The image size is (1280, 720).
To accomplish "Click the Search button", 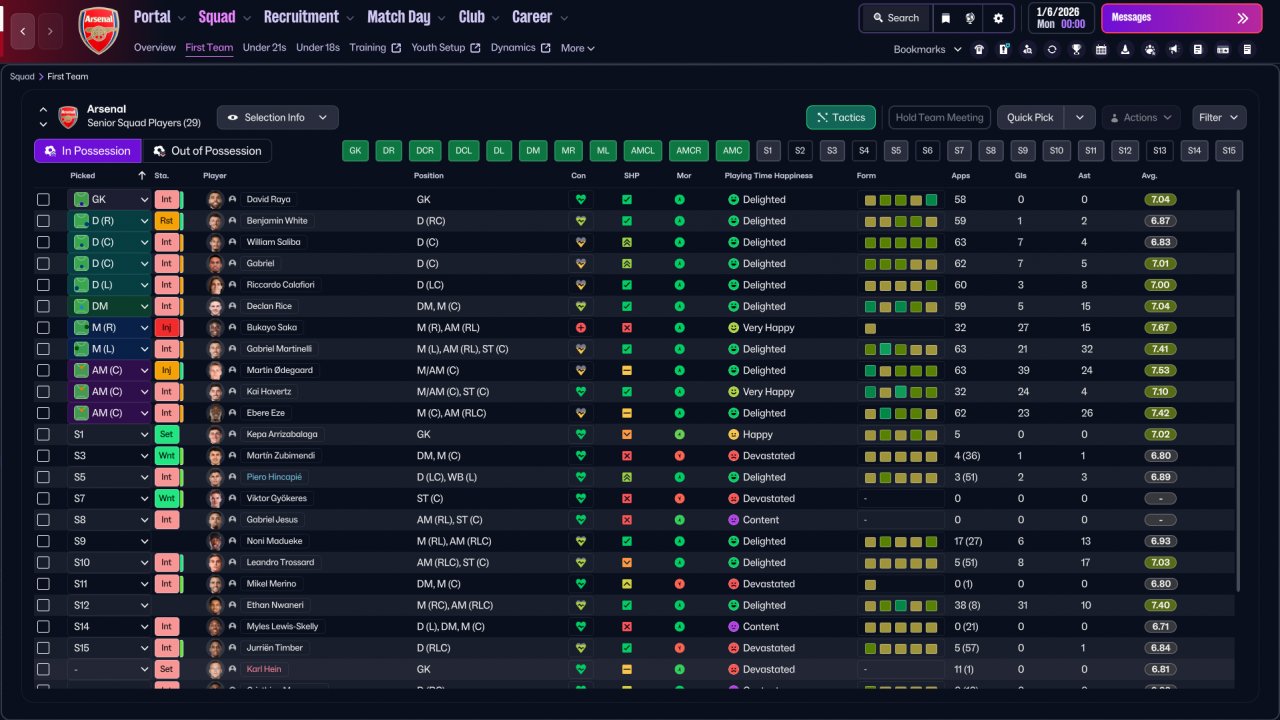I will [896, 18].
